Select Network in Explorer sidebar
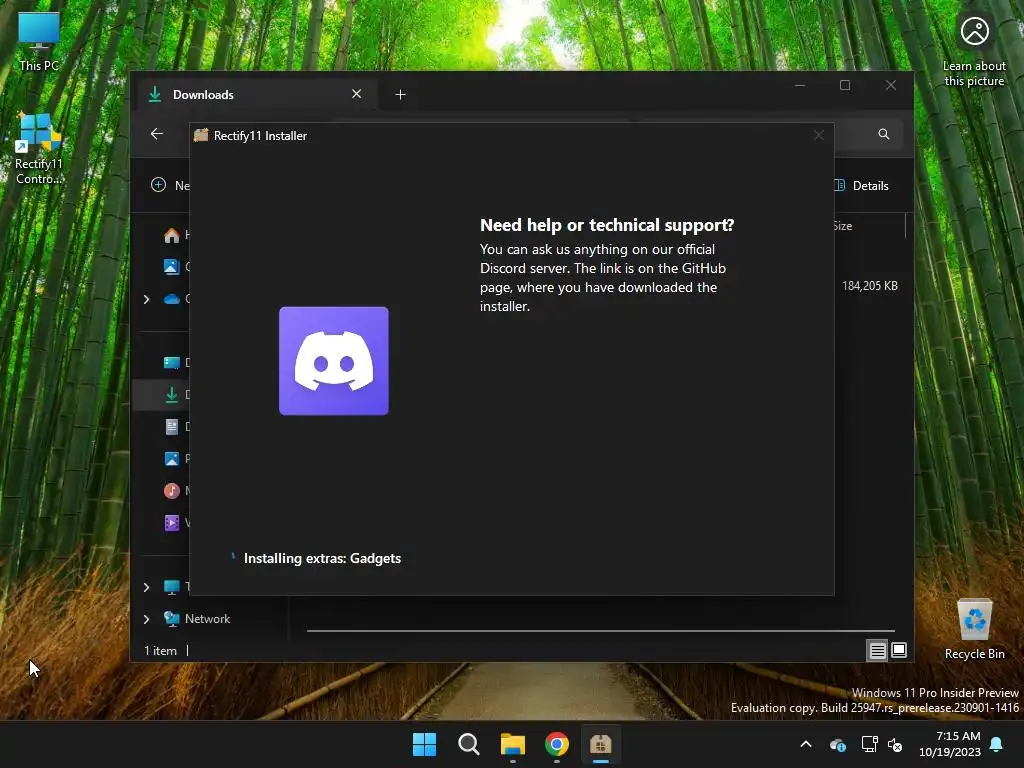This screenshot has height=768, width=1024. point(207,618)
